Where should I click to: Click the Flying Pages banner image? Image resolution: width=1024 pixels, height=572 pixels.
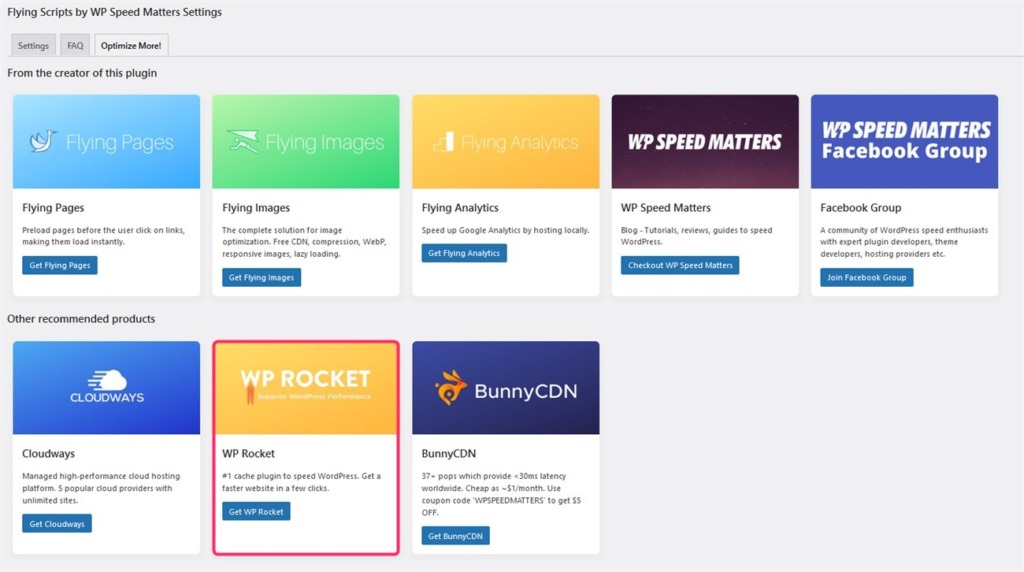pos(106,142)
